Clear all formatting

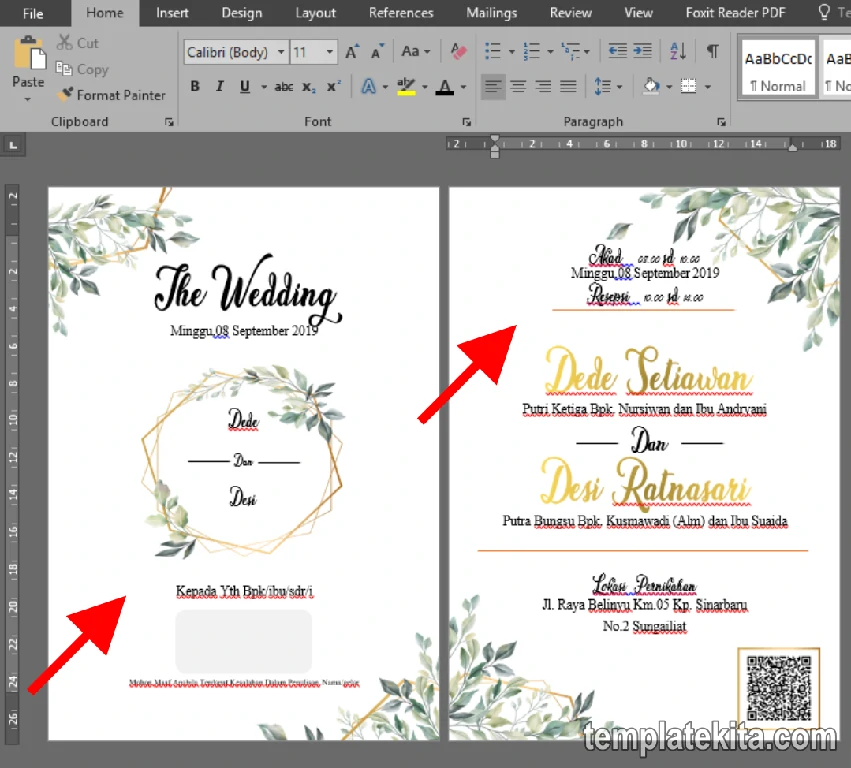click(x=459, y=52)
